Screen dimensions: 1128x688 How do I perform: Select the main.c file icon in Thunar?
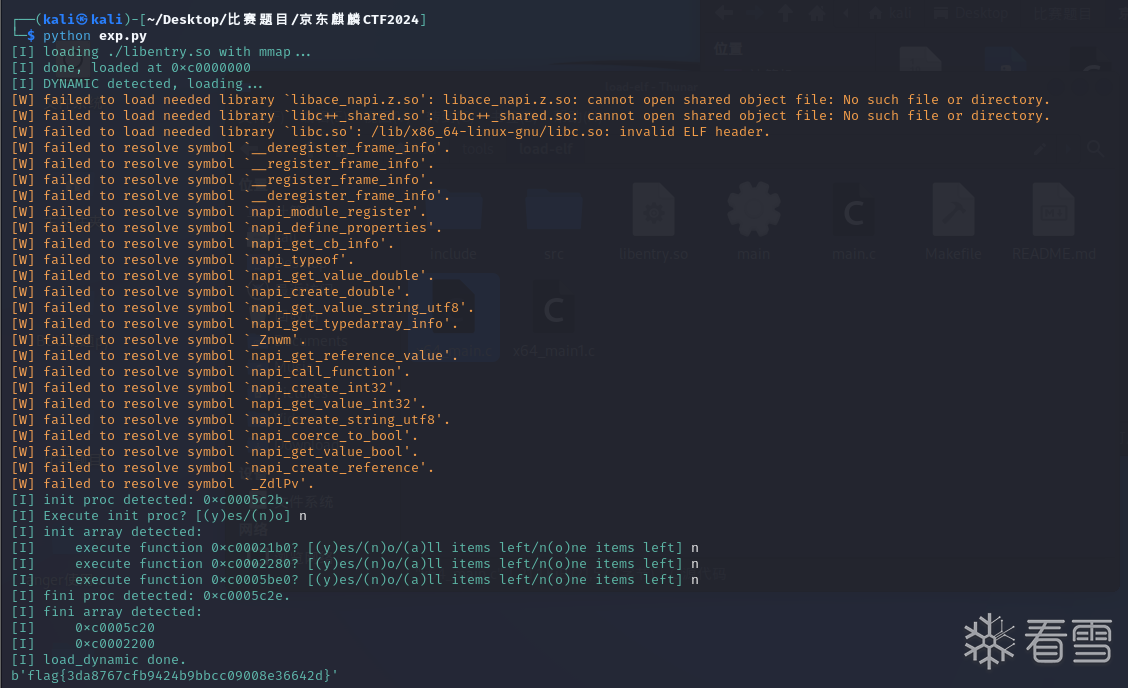click(x=853, y=210)
